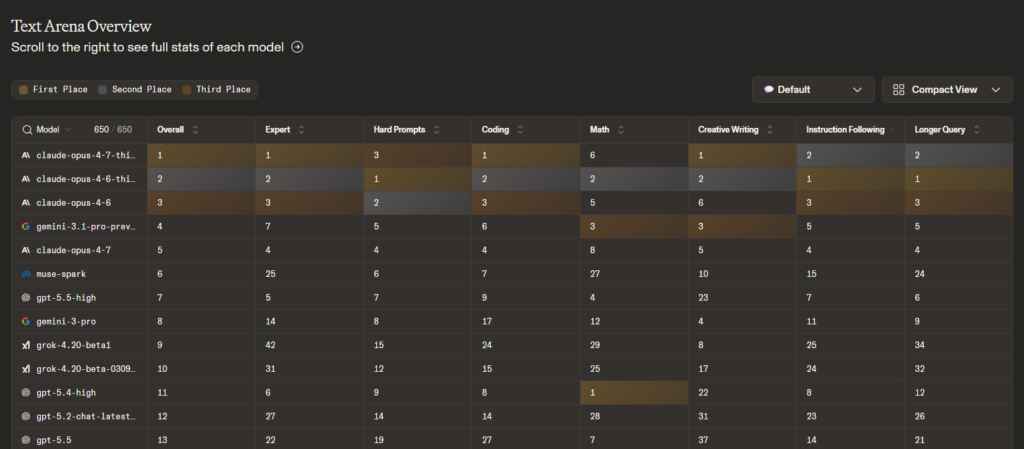Click the Google logo beside gemini-3-pro

(x=26, y=321)
